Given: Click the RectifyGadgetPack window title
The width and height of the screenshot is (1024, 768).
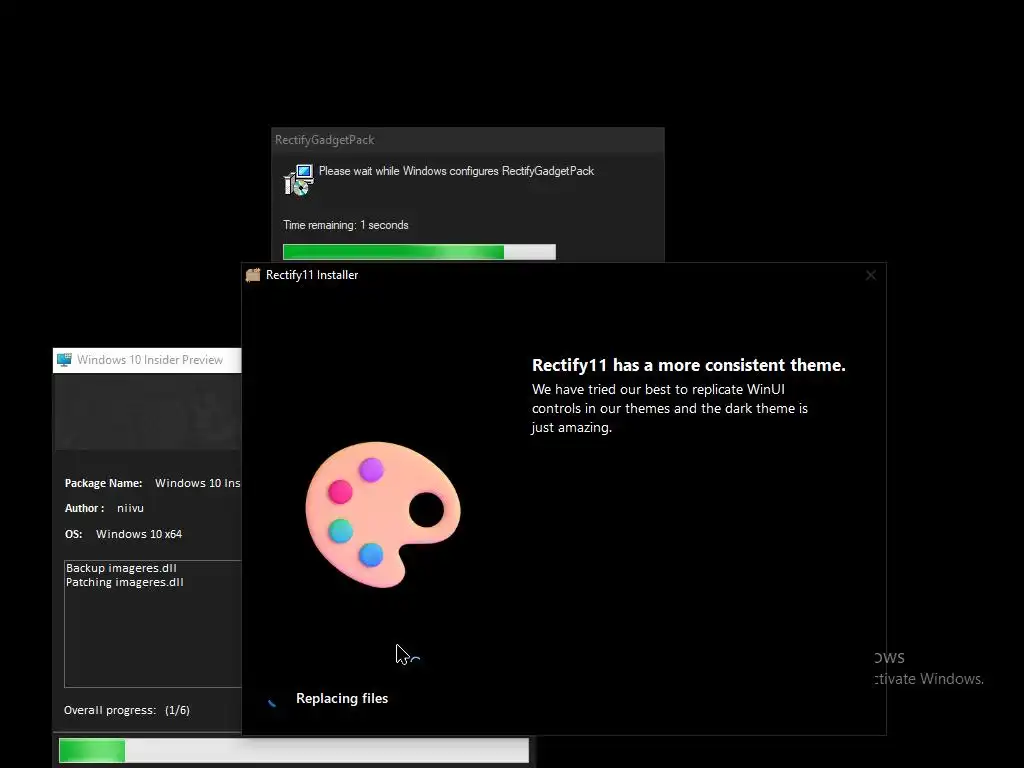Looking at the screenshot, I should point(325,140).
